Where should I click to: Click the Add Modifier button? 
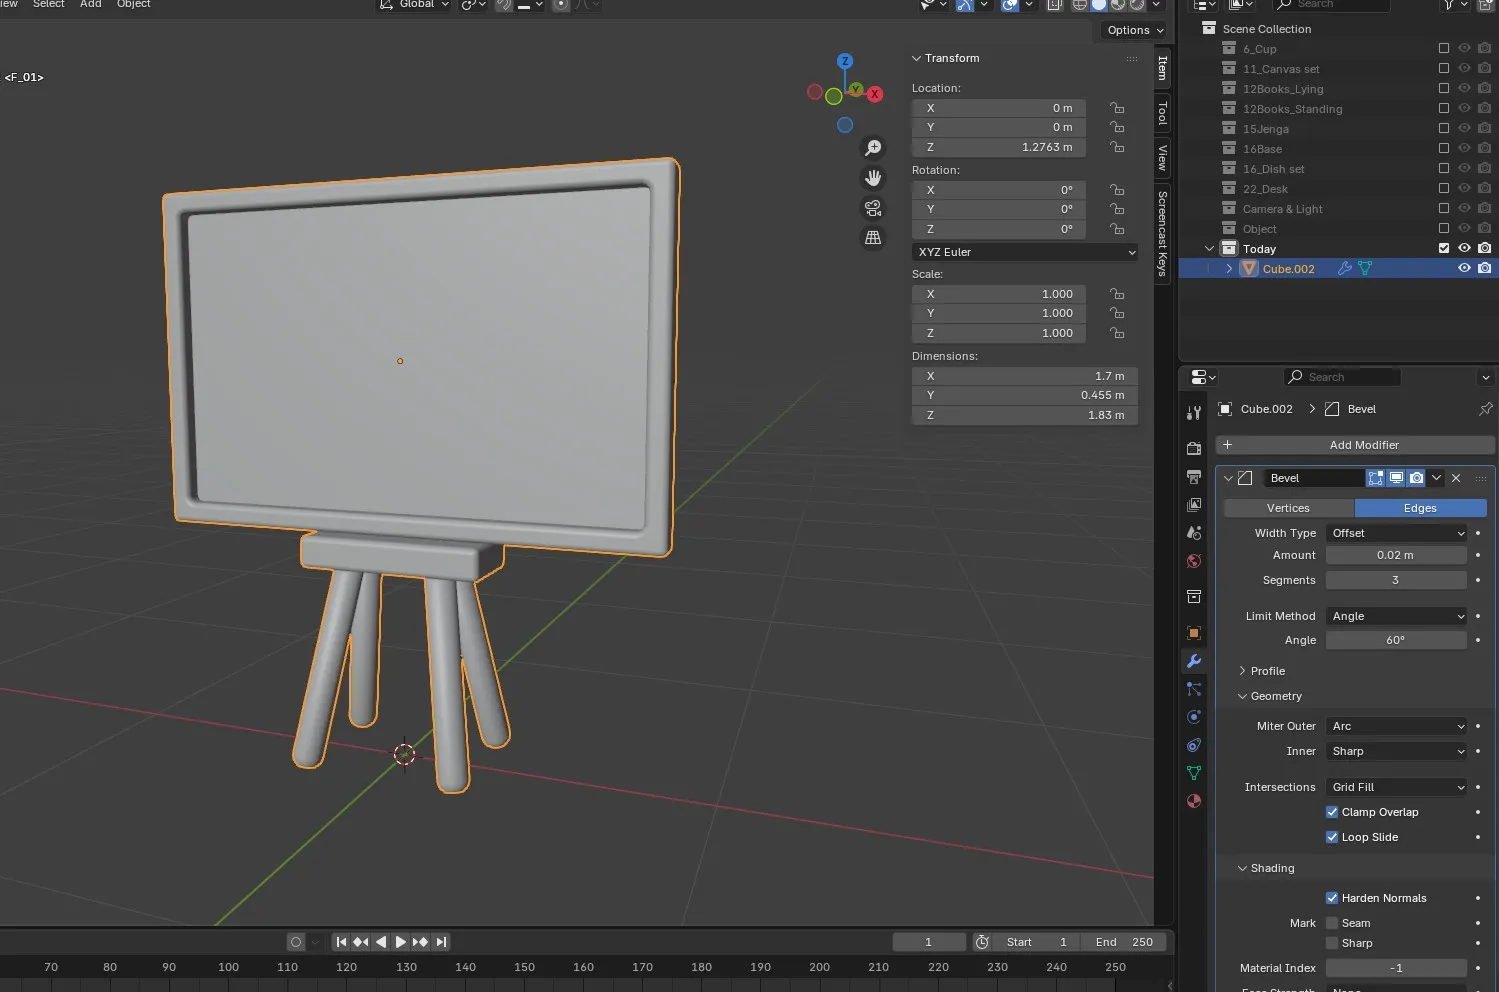coord(1355,445)
